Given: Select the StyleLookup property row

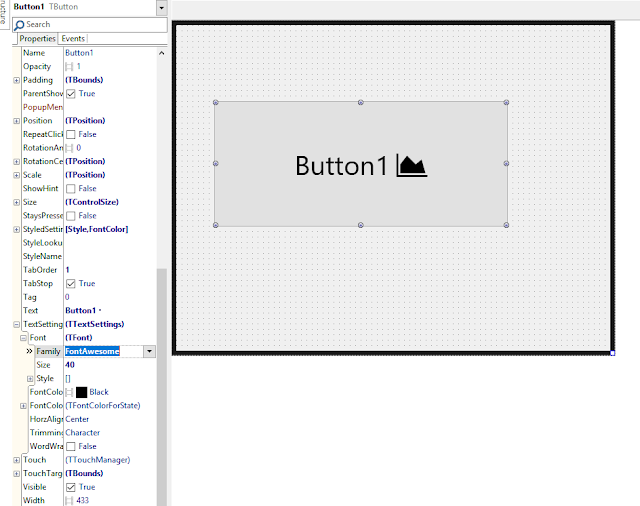Looking at the screenshot, I should [89, 243].
